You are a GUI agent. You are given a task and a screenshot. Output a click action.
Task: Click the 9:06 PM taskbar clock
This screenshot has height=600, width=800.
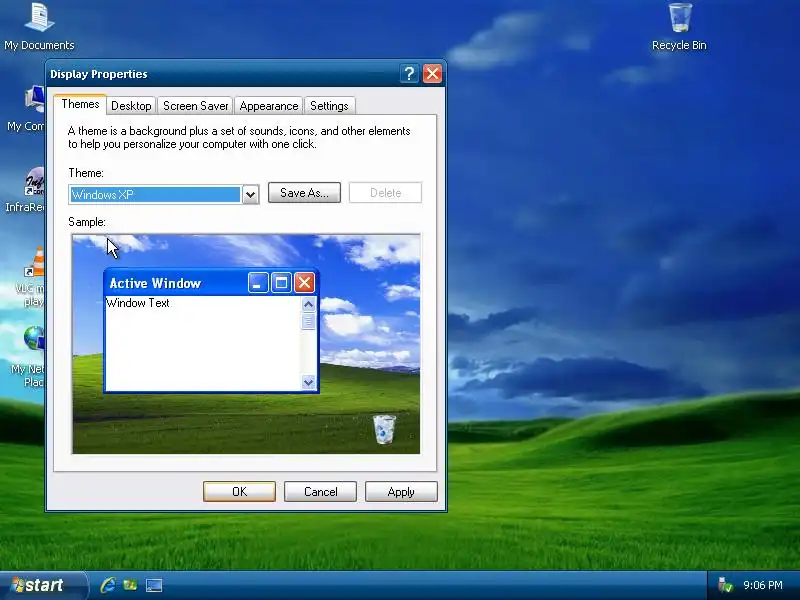click(762, 585)
